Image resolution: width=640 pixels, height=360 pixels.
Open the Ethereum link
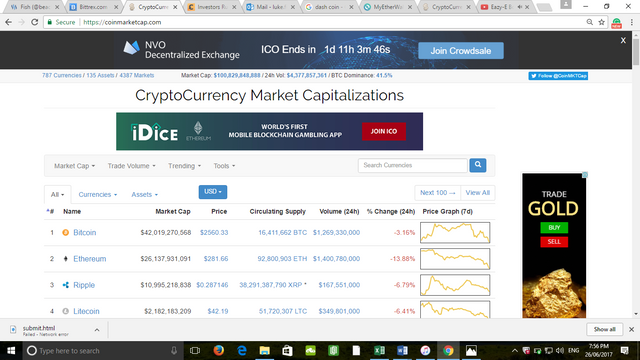pos(89,259)
